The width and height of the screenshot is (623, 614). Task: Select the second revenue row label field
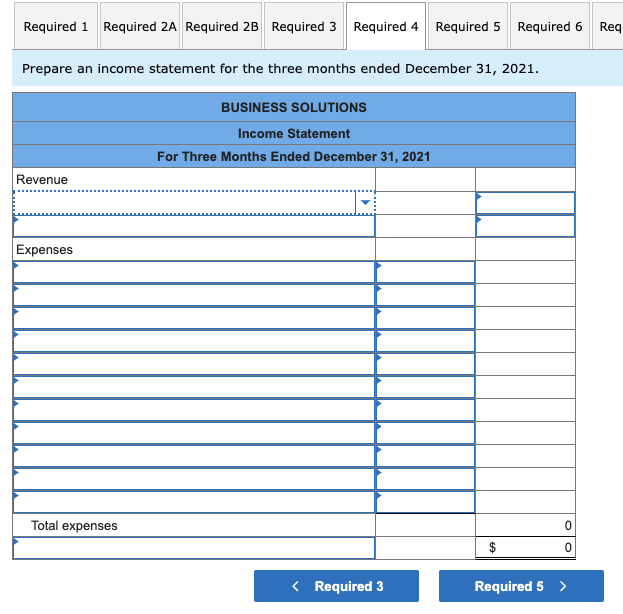pyautogui.click(x=194, y=226)
